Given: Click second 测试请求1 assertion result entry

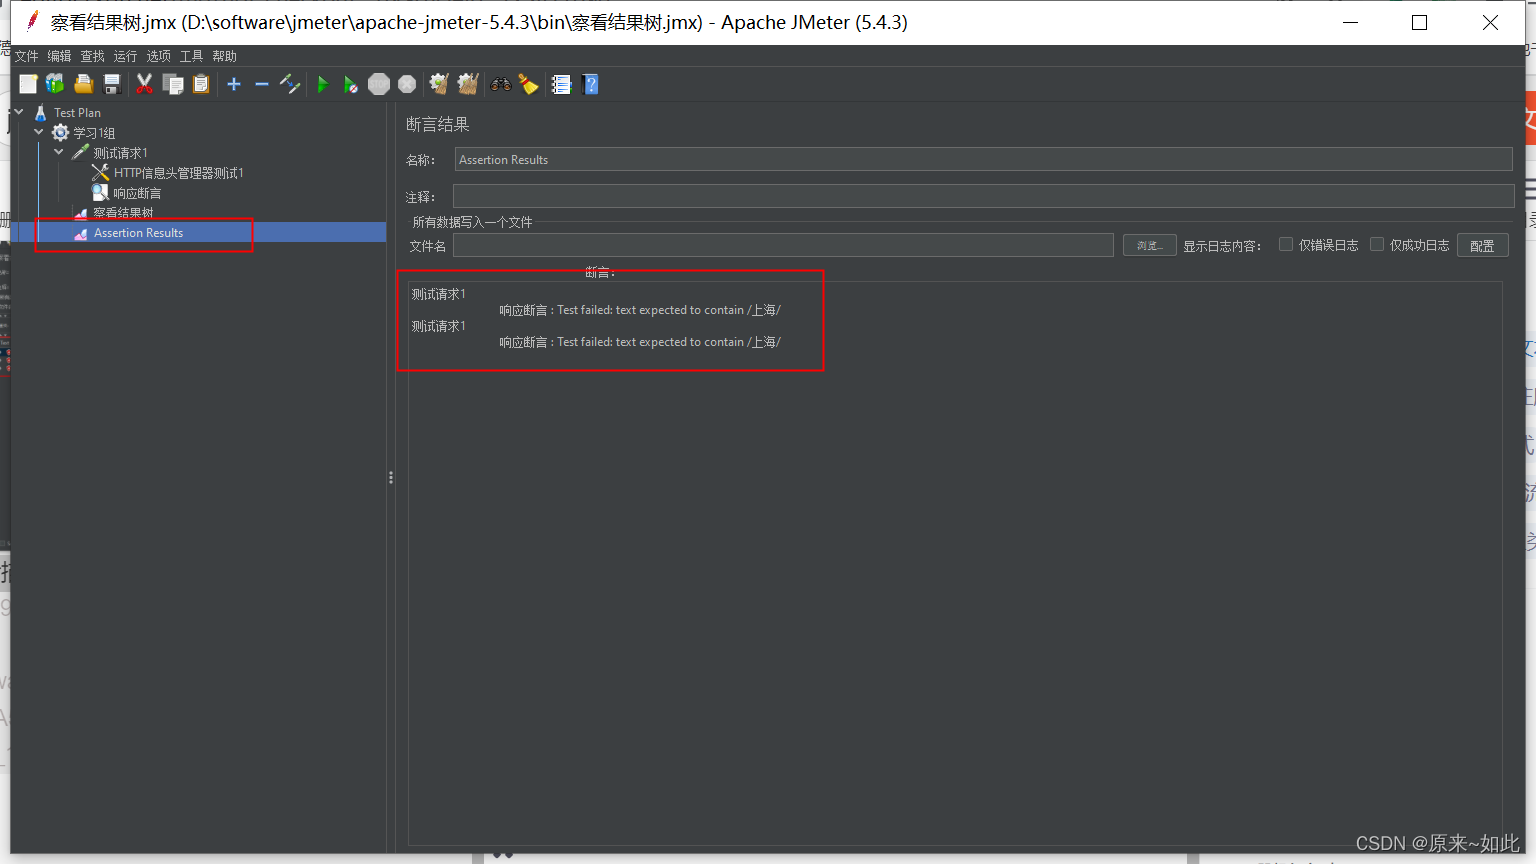Looking at the screenshot, I should 439,326.
